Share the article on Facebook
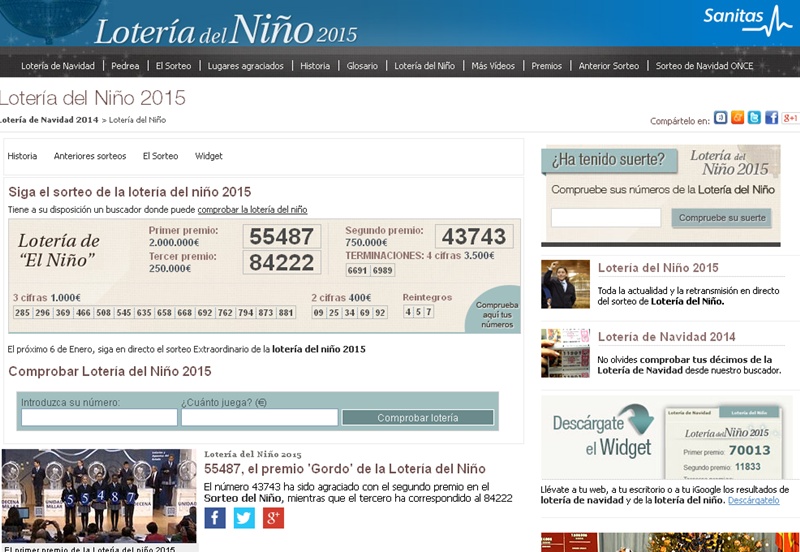This screenshot has width=800, height=552. (215, 518)
